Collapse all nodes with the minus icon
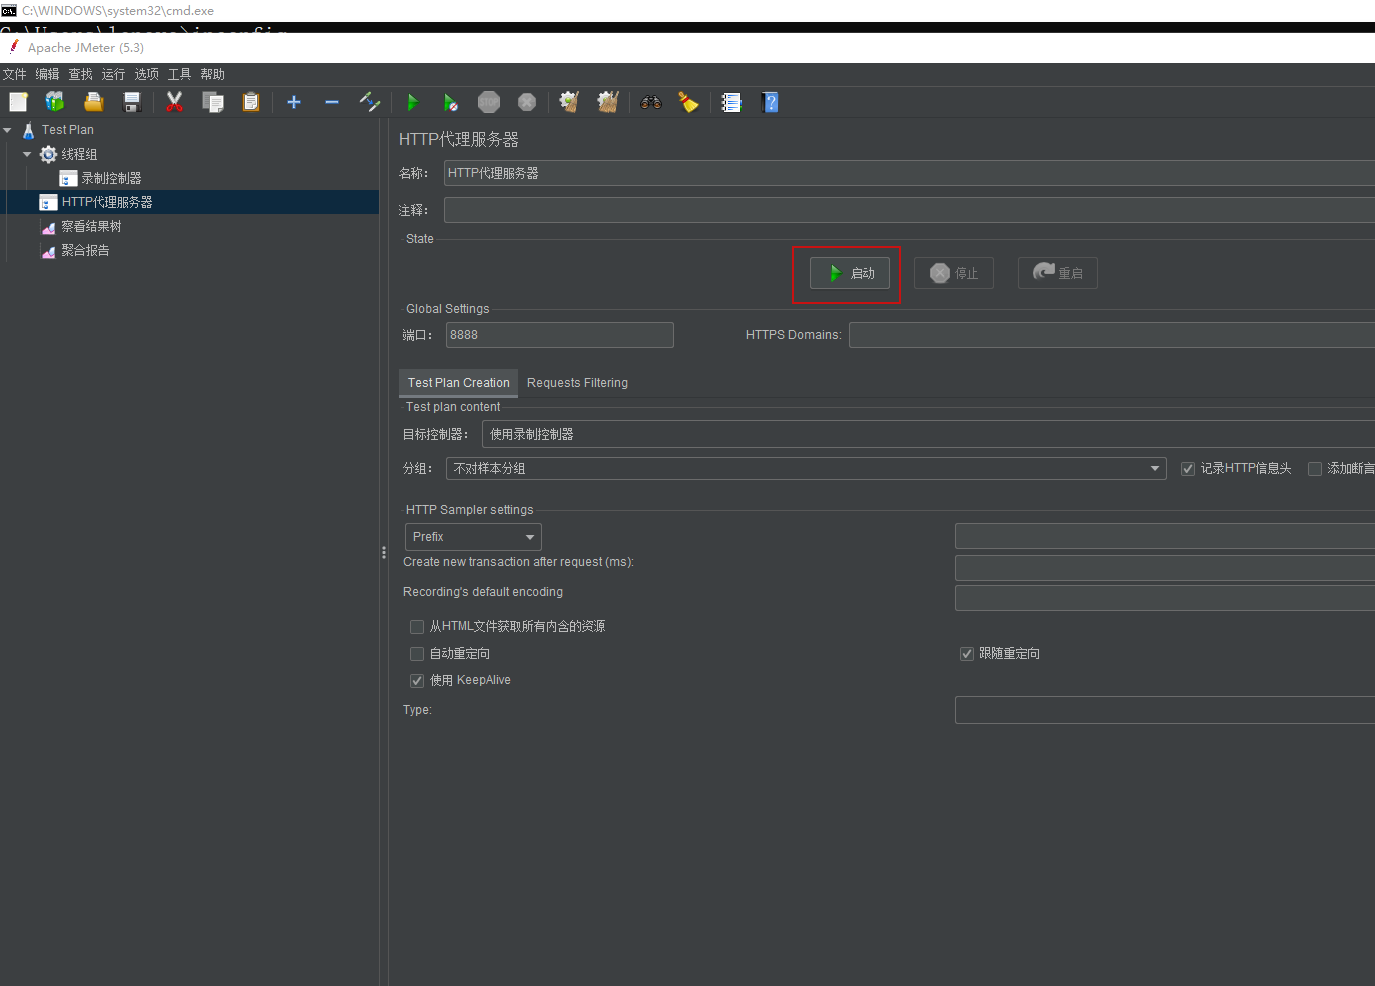 (332, 102)
